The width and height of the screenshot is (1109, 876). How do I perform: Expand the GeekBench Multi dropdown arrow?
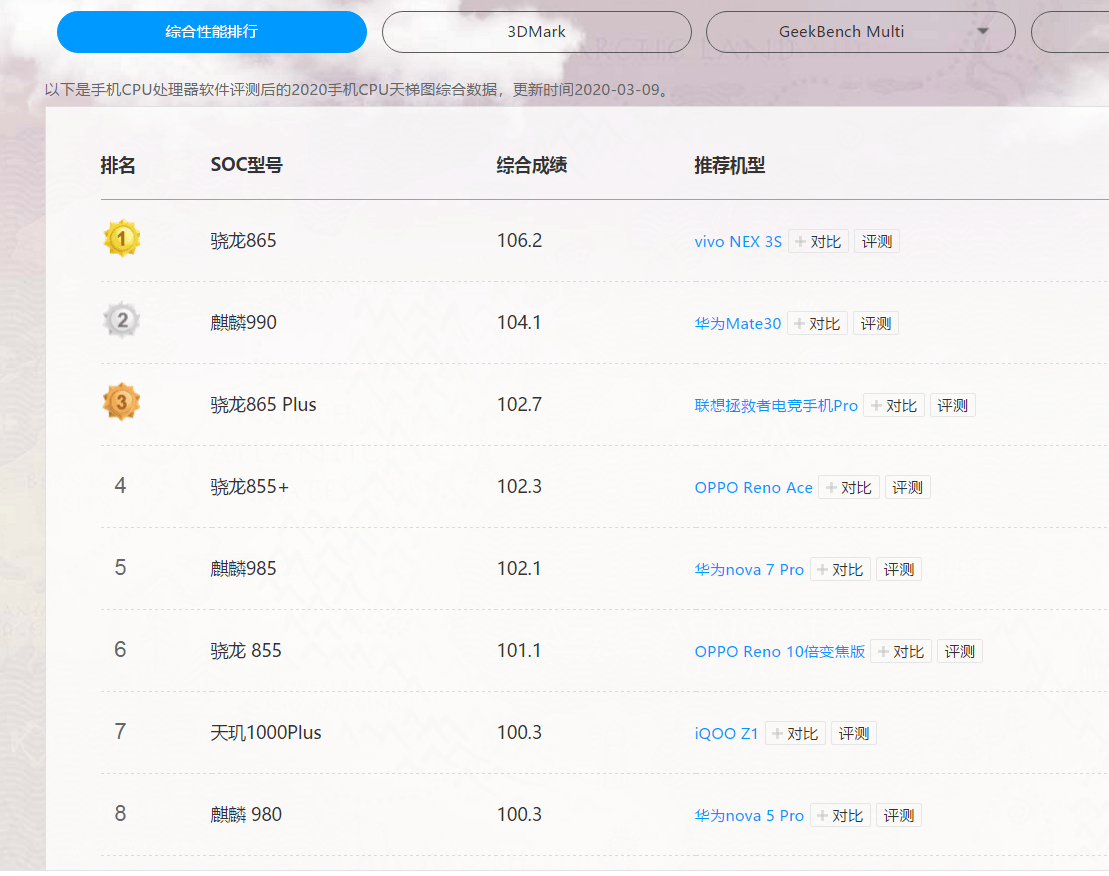[982, 32]
